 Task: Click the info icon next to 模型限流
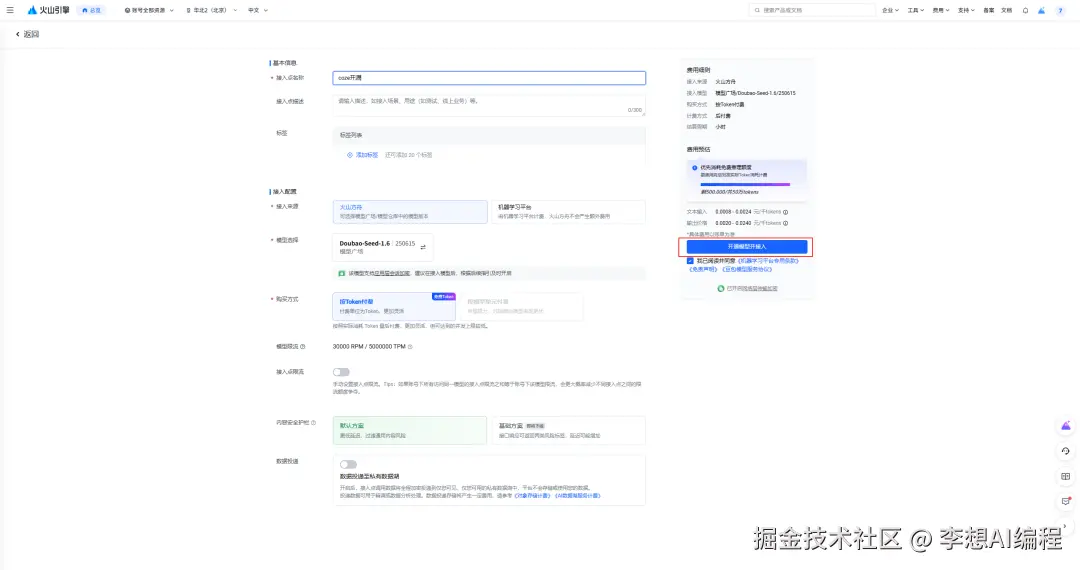click(x=302, y=346)
